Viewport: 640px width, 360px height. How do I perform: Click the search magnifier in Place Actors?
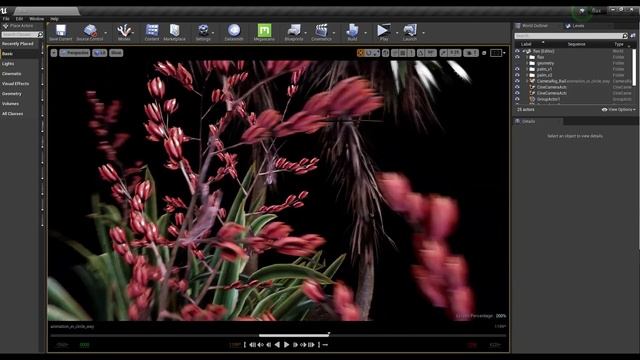[40, 35]
